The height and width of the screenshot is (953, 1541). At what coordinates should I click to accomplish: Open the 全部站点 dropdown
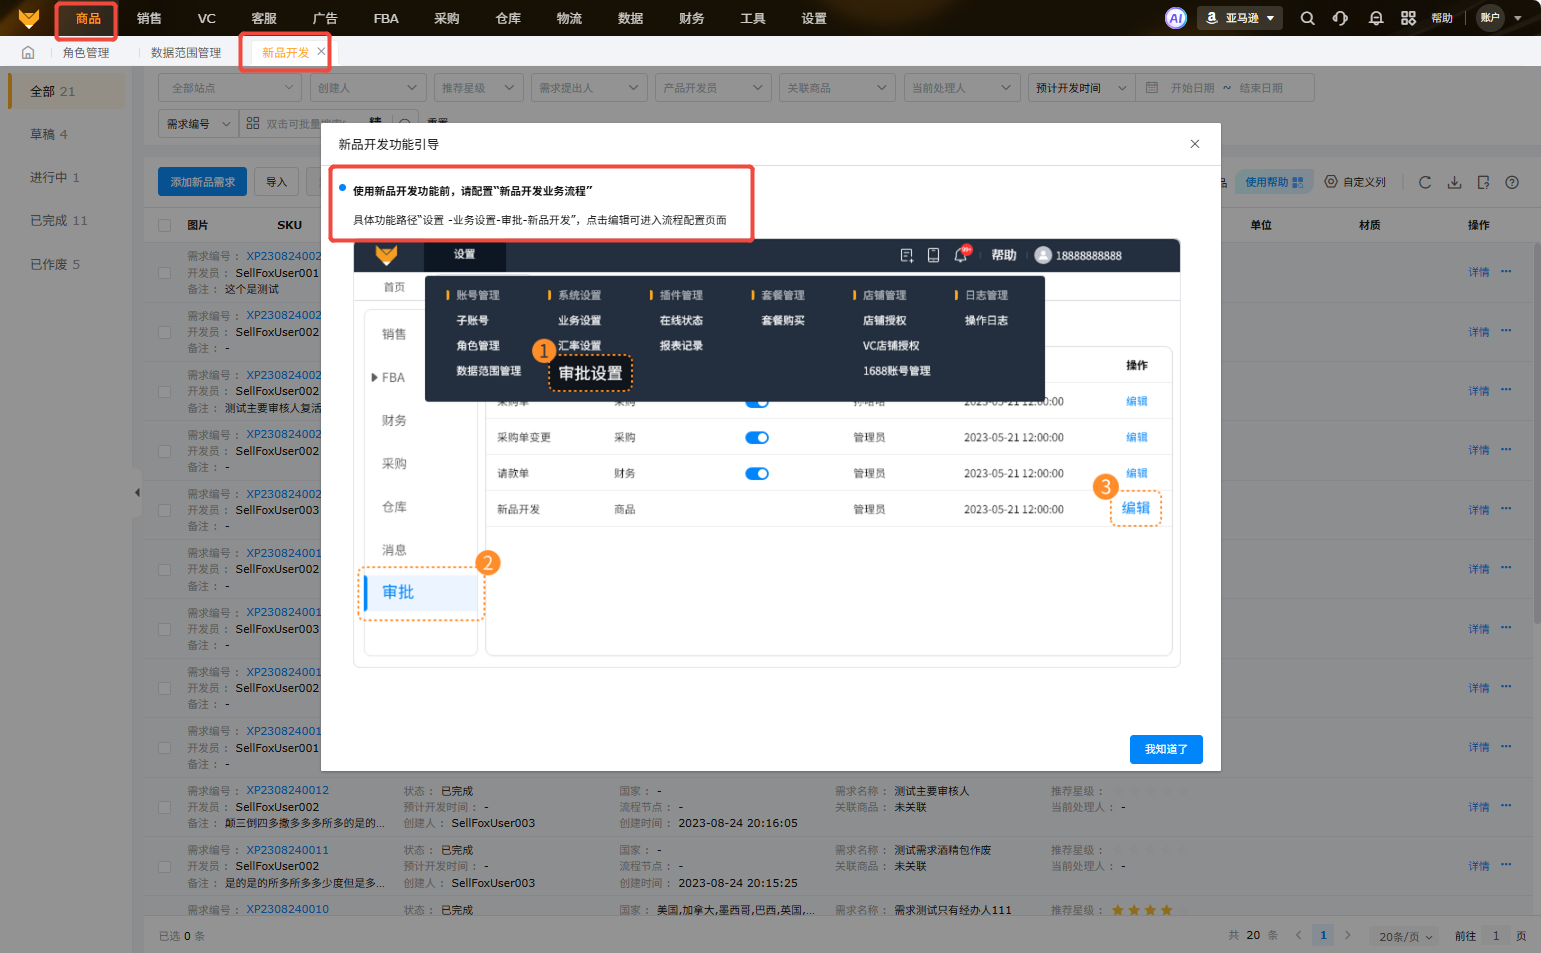pyautogui.click(x=230, y=88)
